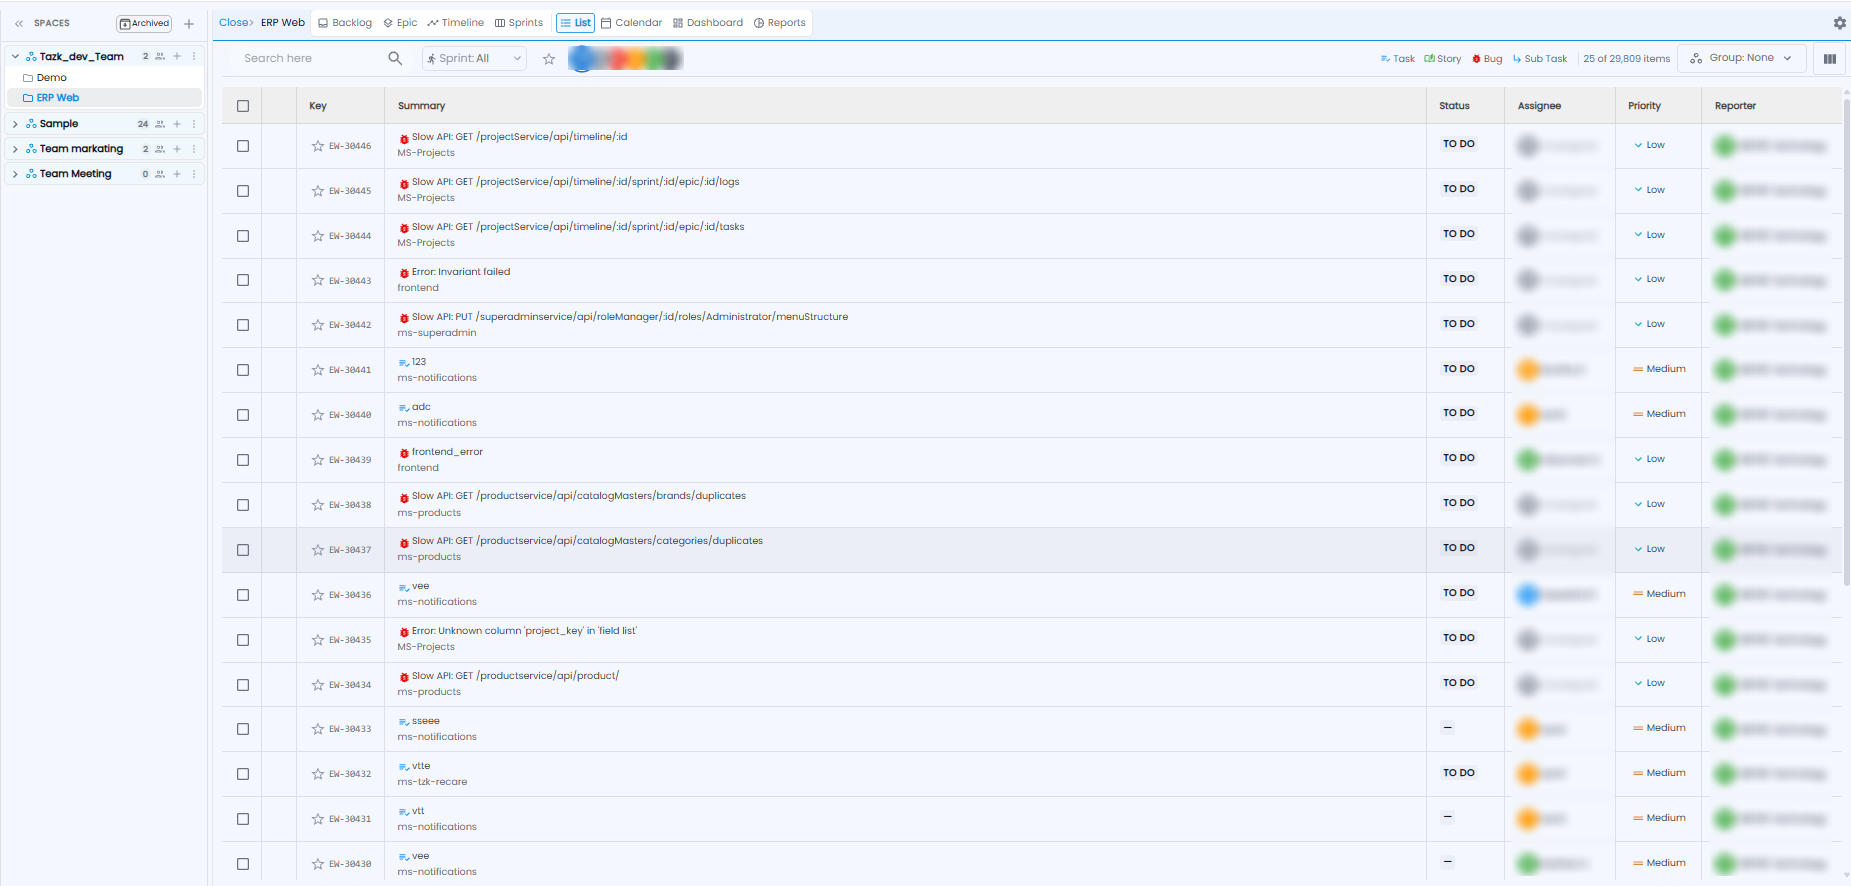Open the Reports tab

click(780, 23)
